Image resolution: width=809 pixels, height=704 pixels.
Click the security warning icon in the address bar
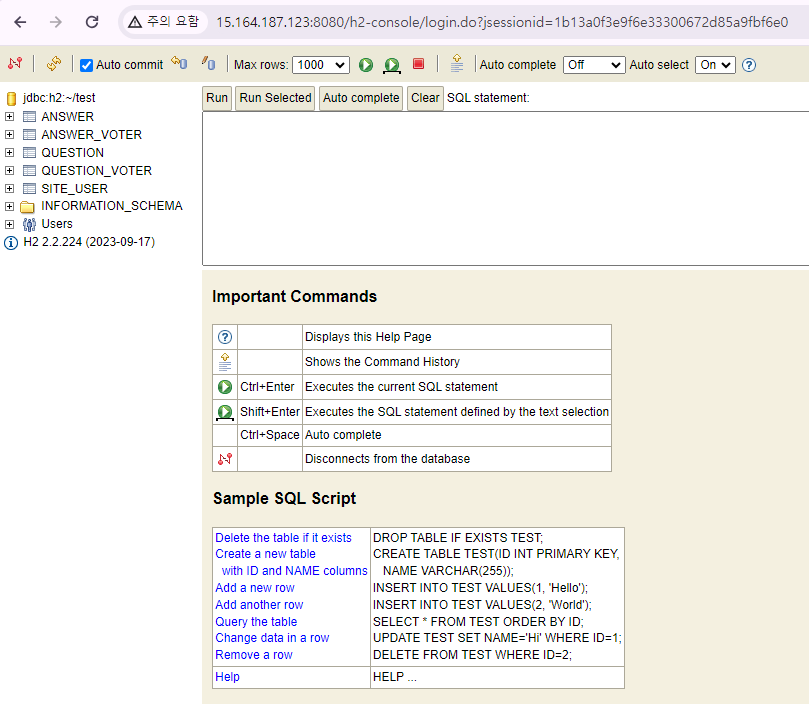pyautogui.click(x=135, y=22)
